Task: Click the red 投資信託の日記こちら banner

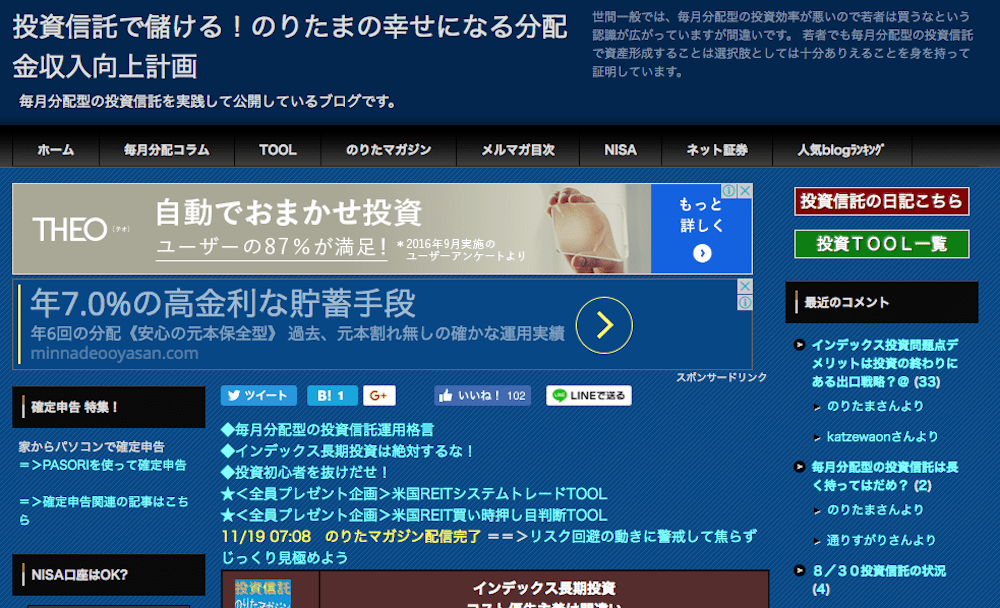Action: coord(881,201)
